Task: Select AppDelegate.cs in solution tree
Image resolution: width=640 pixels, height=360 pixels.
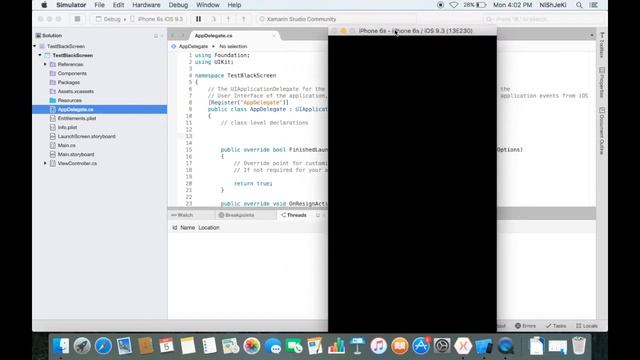Action: tap(100, 109)
